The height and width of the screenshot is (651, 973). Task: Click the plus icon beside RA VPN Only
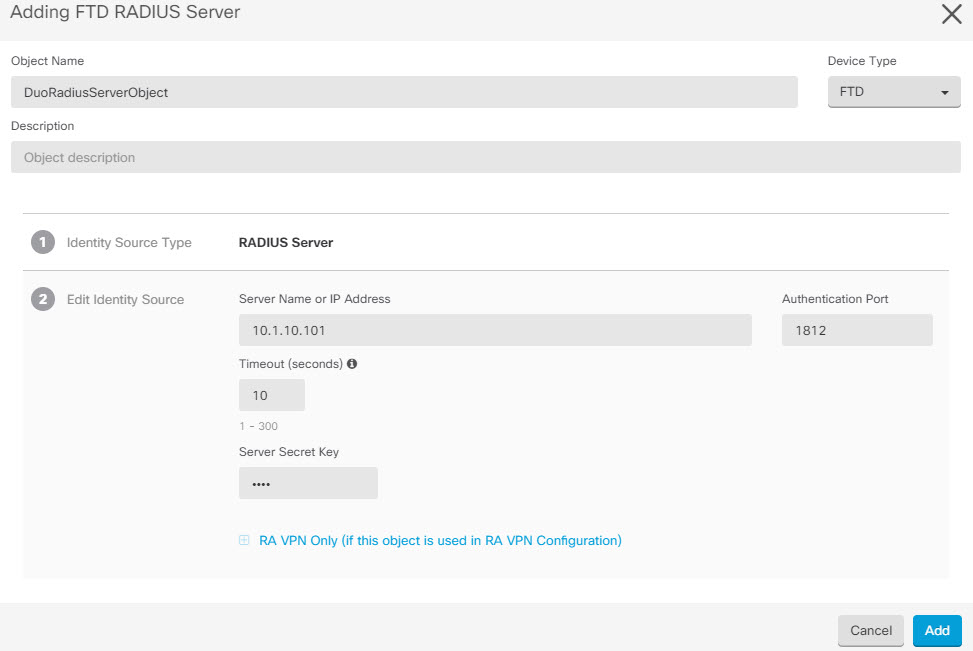point(244,541)
